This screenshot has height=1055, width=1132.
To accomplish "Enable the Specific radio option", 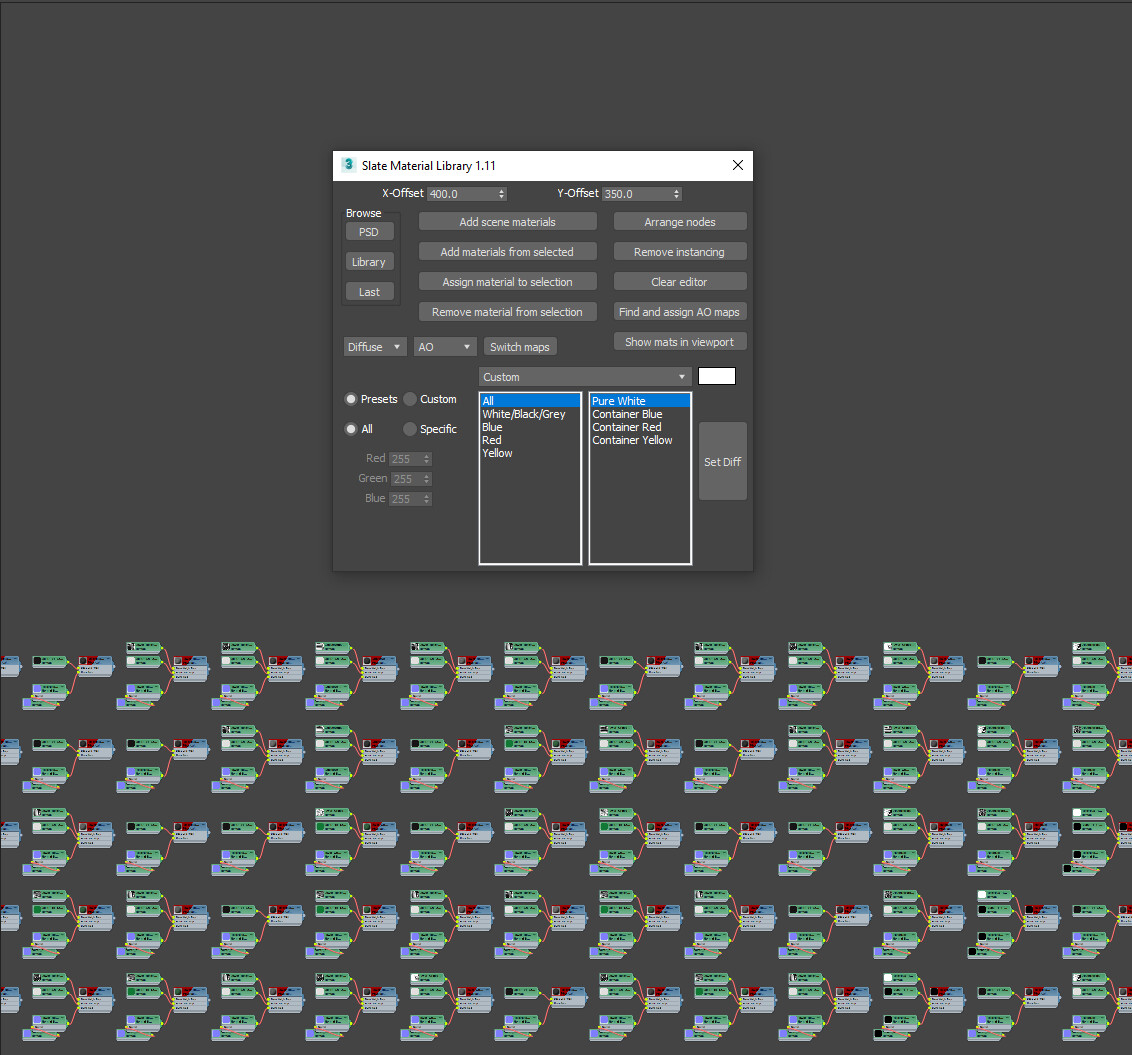I will (409, 429).
